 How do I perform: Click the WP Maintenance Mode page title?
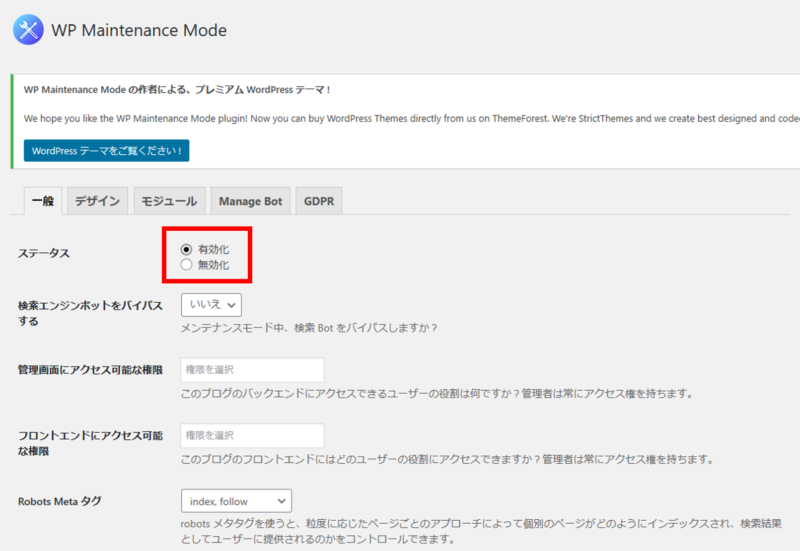[x=139, y=30]
